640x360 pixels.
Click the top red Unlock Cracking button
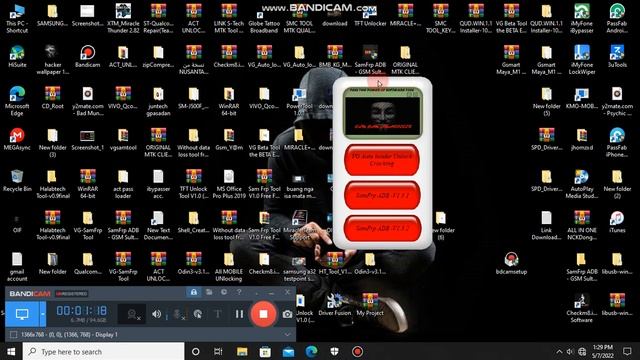pyautogui.click(x=382, y=160)
